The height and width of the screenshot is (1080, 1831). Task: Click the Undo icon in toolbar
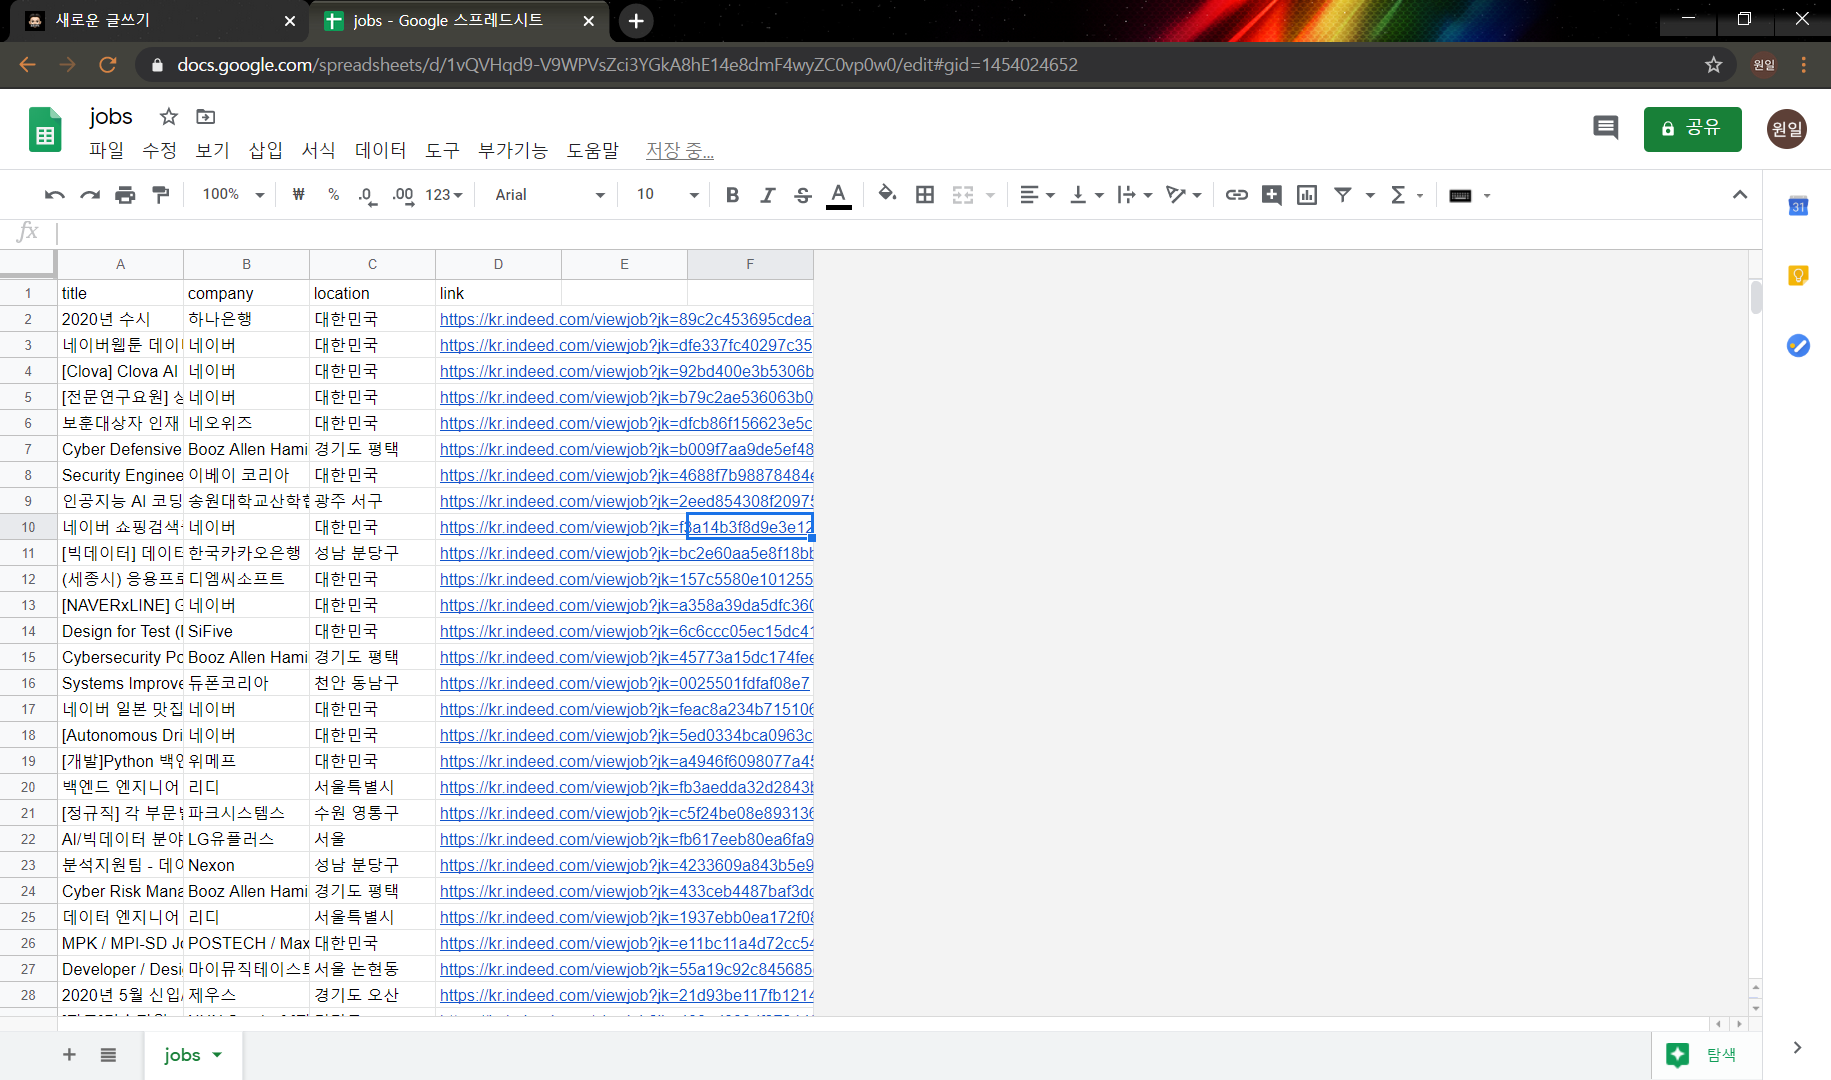tap(55, 195)
